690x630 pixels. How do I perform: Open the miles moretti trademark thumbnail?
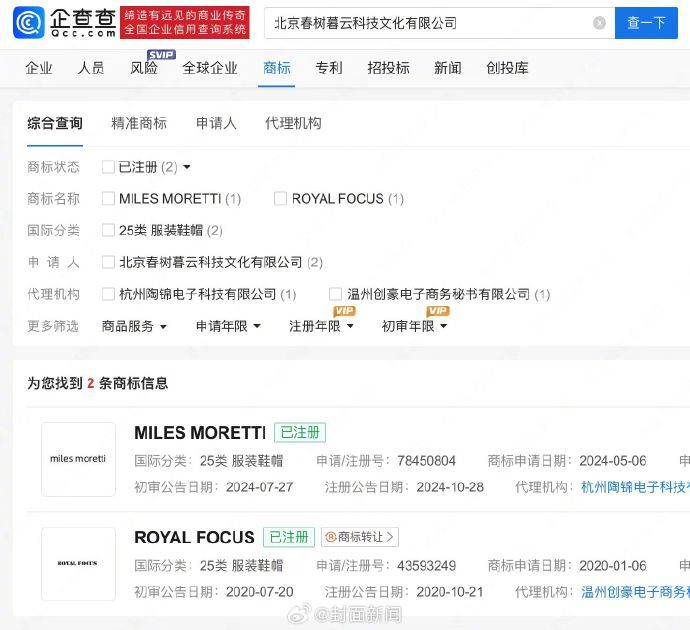pos(78,459)
